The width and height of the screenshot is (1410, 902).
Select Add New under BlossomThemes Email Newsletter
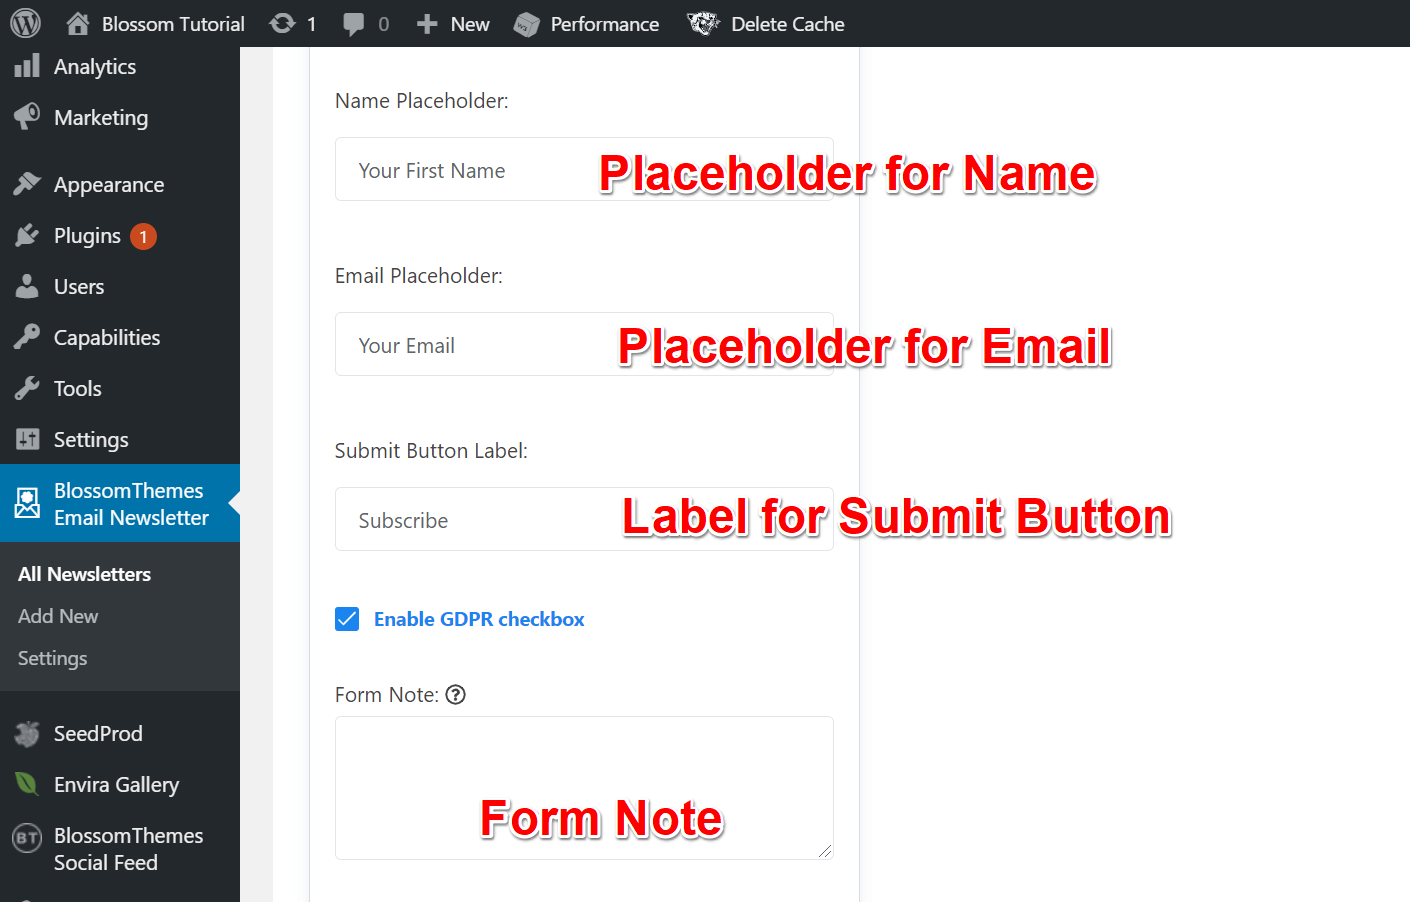[x=57, y=616]
